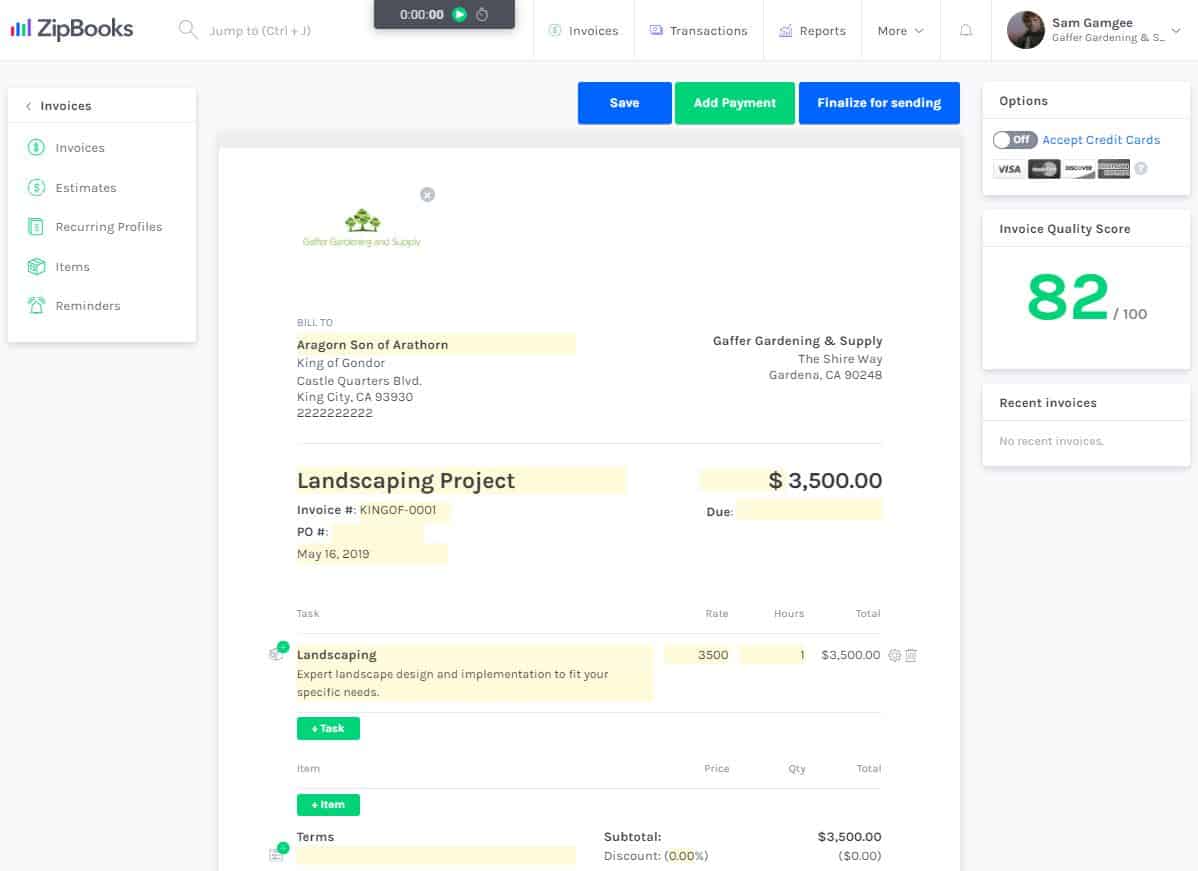1198x871 pixels.
Task: Click the icon left of Terms
Action: tap(278, 853)
